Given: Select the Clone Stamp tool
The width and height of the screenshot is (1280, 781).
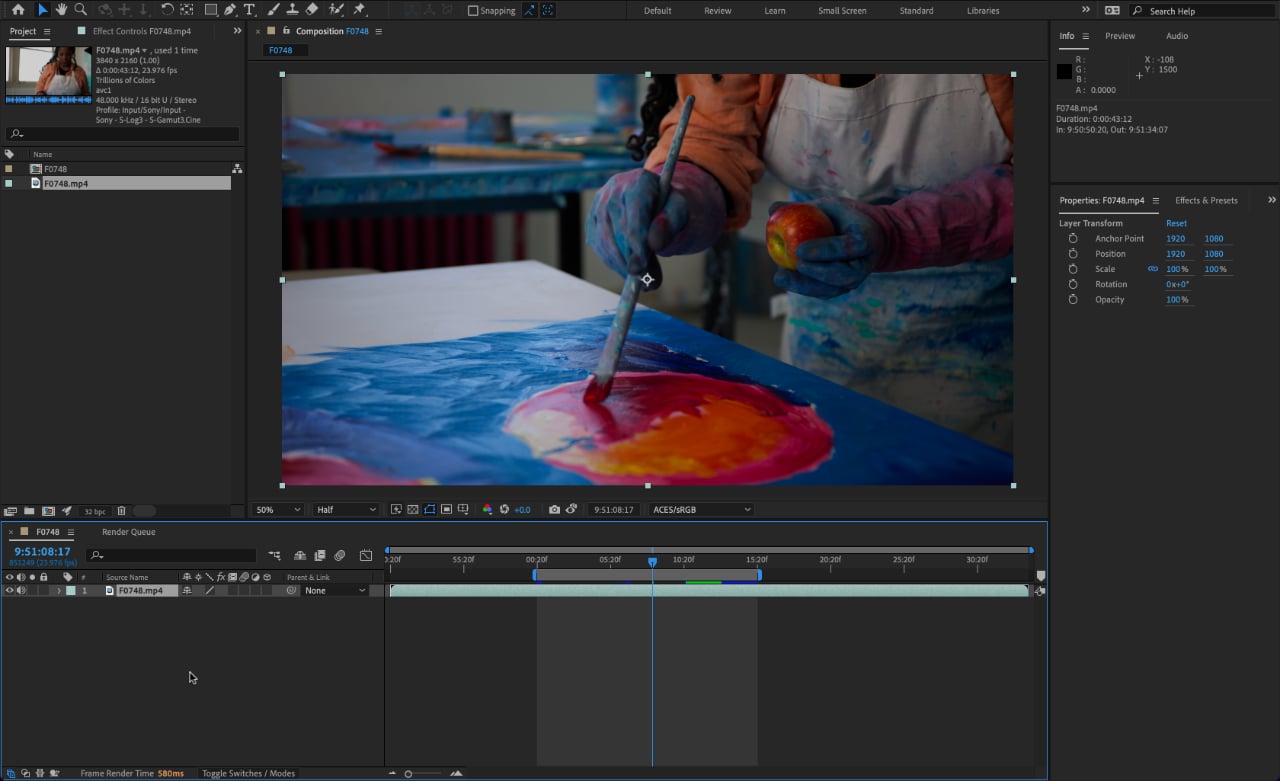Looking at the screenshot, I should [291, 10].
